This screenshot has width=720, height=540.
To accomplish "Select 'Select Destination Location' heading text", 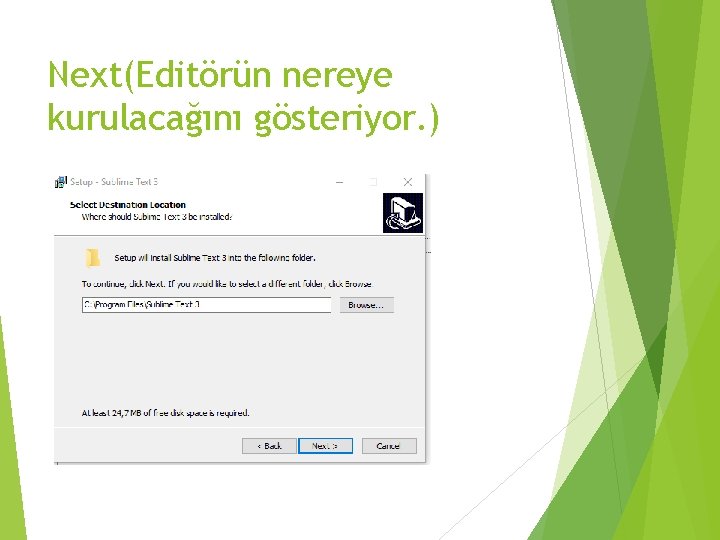I will pos(128,205).
